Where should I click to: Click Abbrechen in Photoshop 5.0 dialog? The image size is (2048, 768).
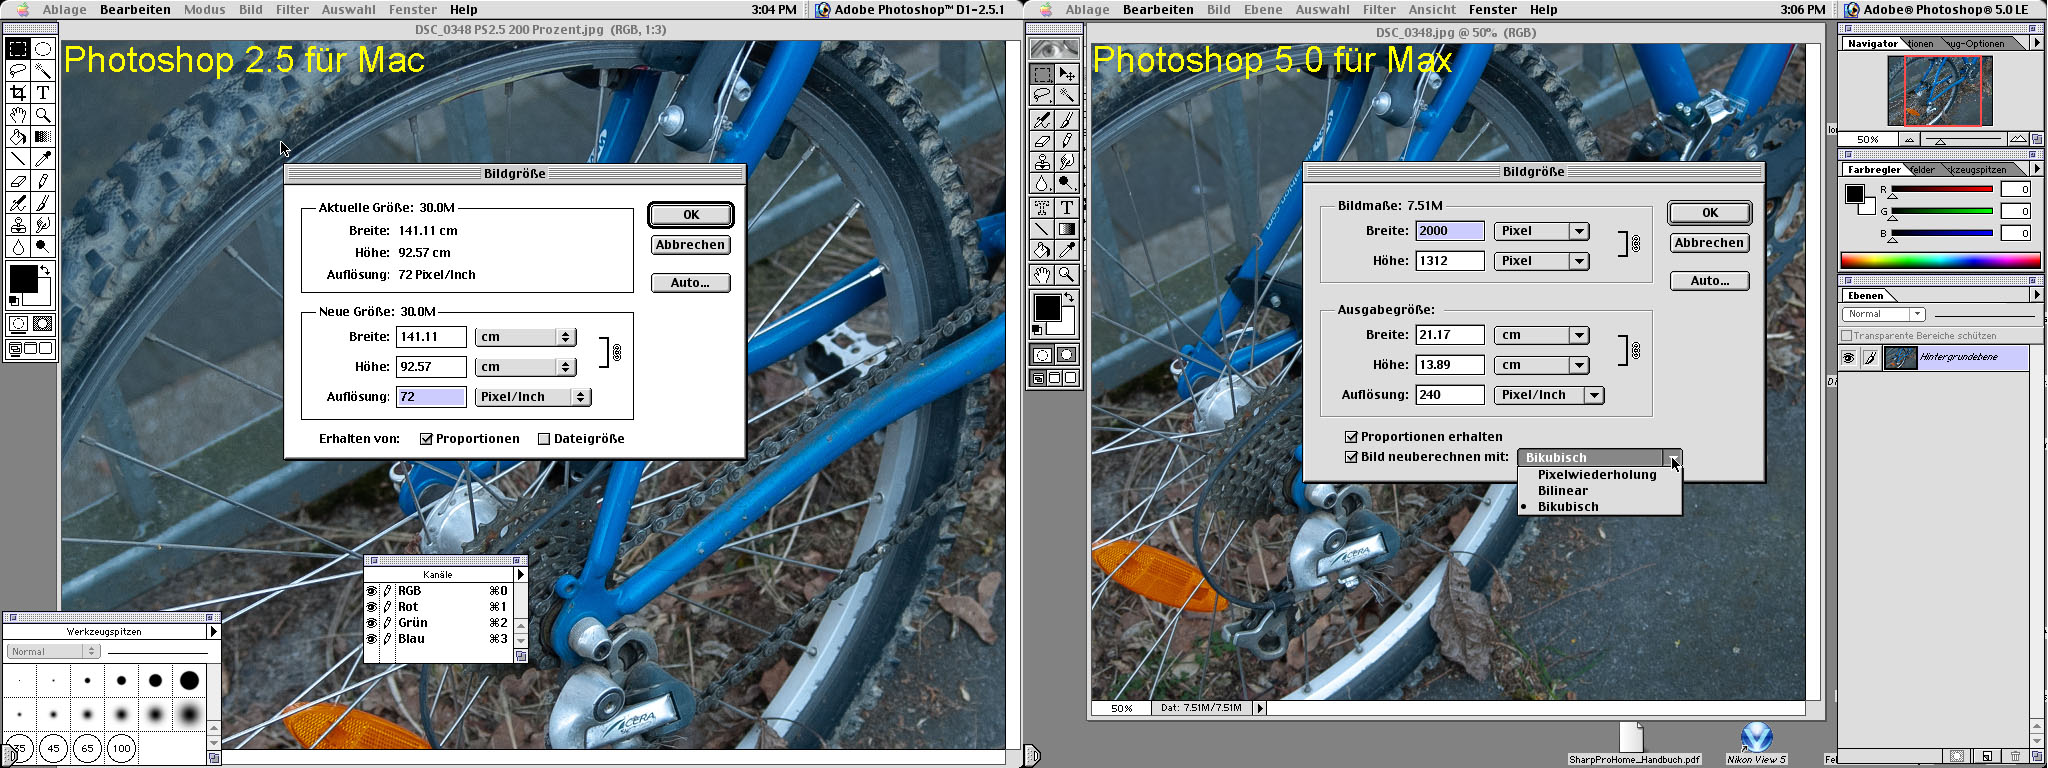(1709, 243)
